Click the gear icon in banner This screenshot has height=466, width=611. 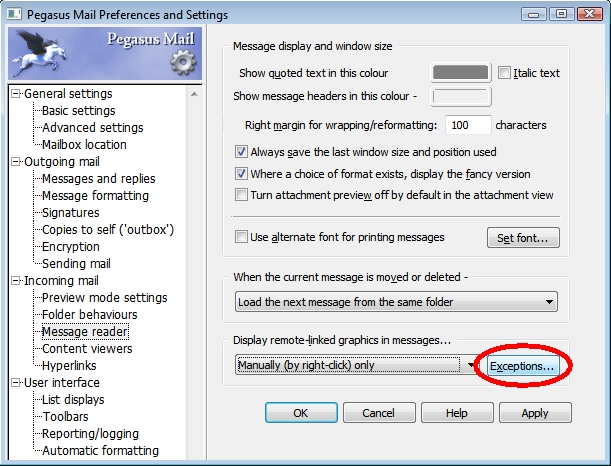[183, 64]
